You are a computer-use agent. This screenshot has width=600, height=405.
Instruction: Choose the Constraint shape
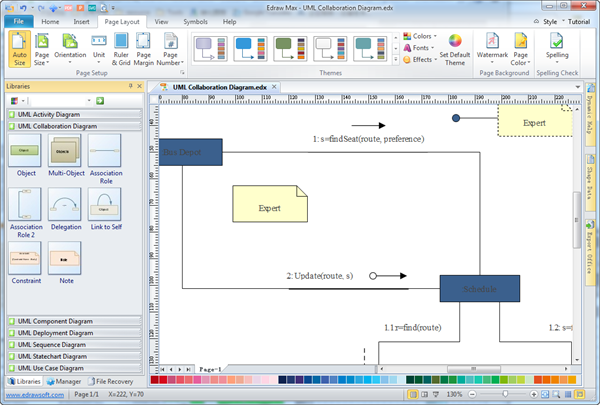coord(26,261)
